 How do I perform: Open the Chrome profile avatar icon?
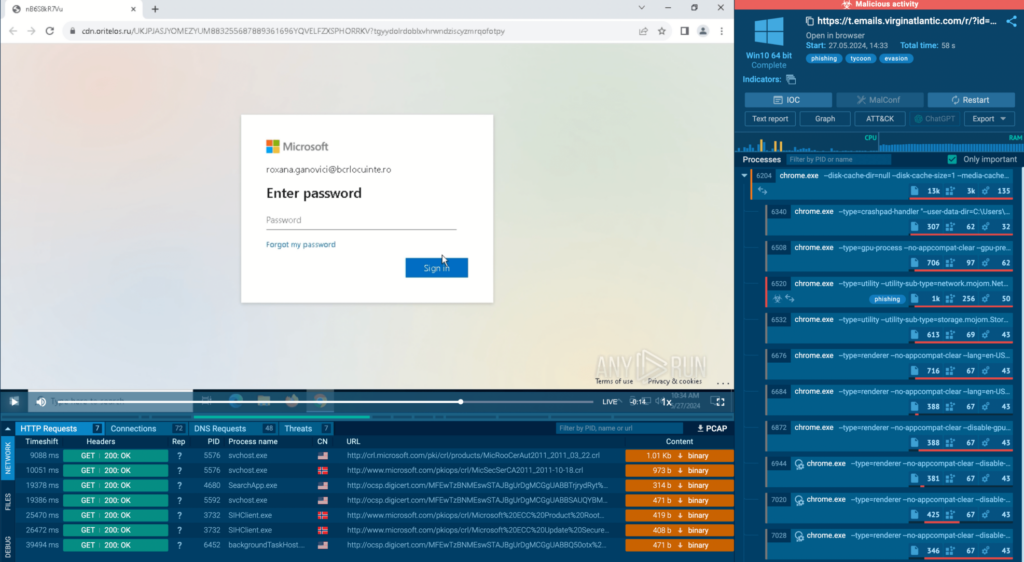coord(704,31)
